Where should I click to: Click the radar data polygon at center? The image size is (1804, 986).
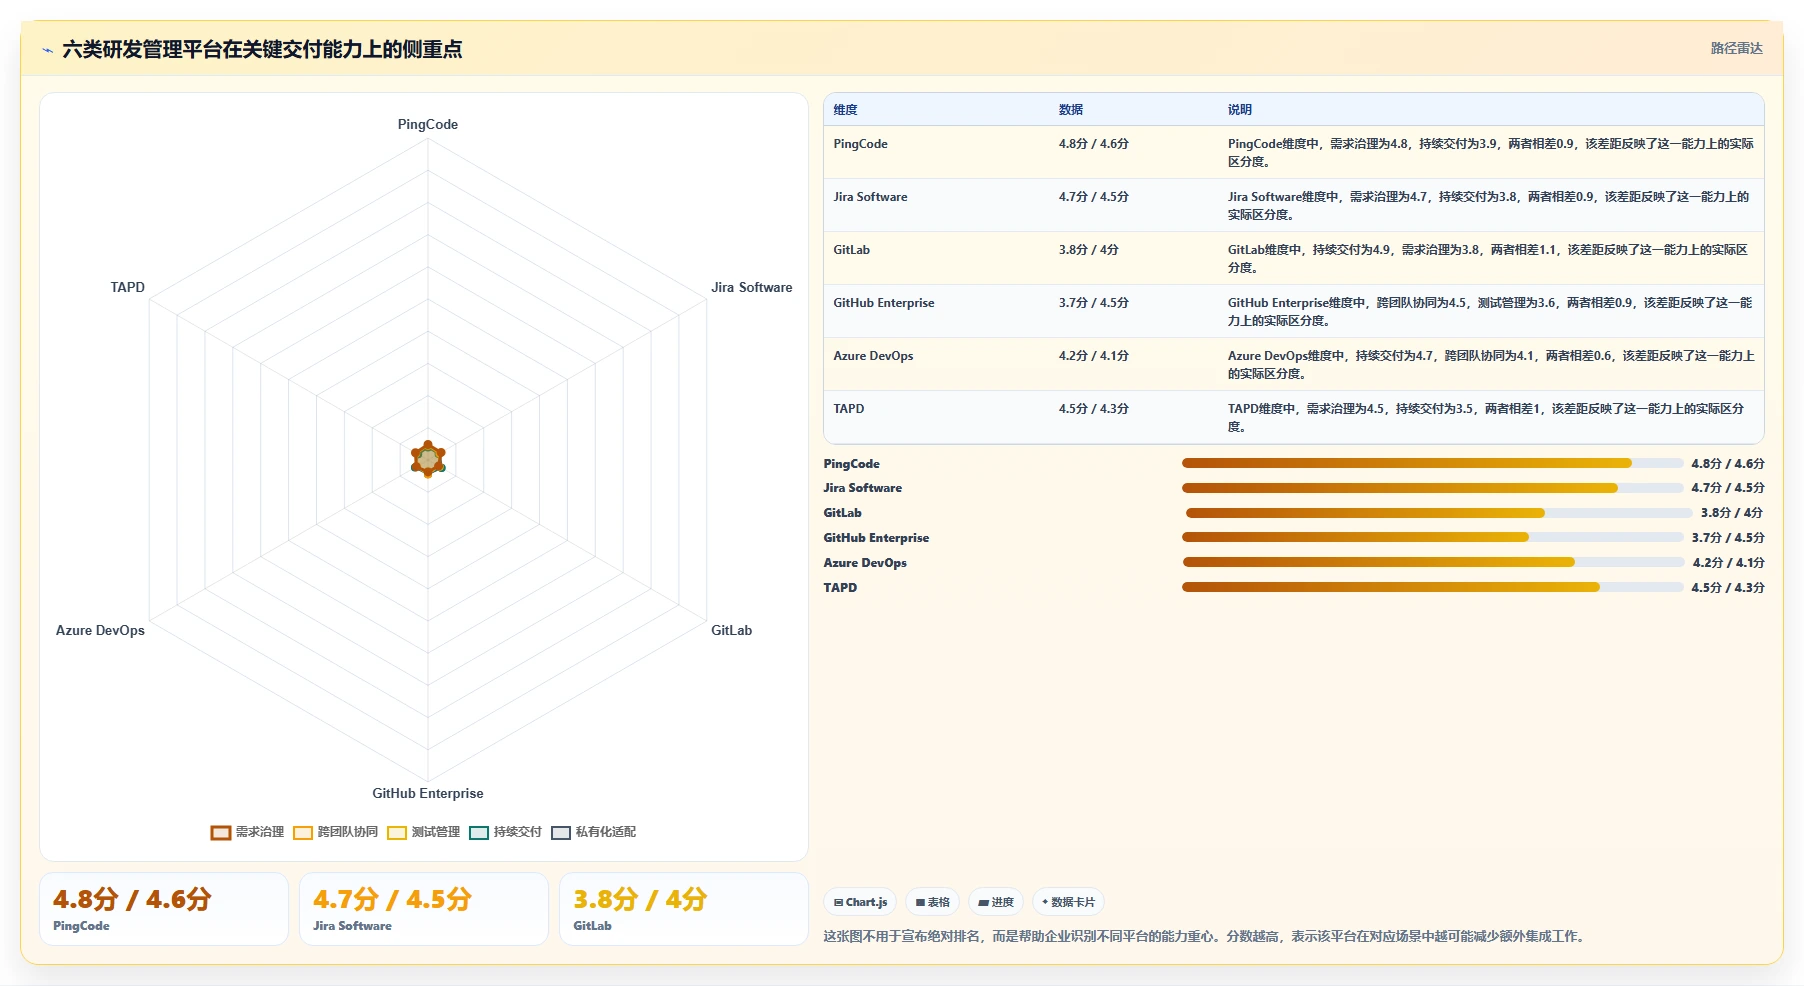point(428,459)
